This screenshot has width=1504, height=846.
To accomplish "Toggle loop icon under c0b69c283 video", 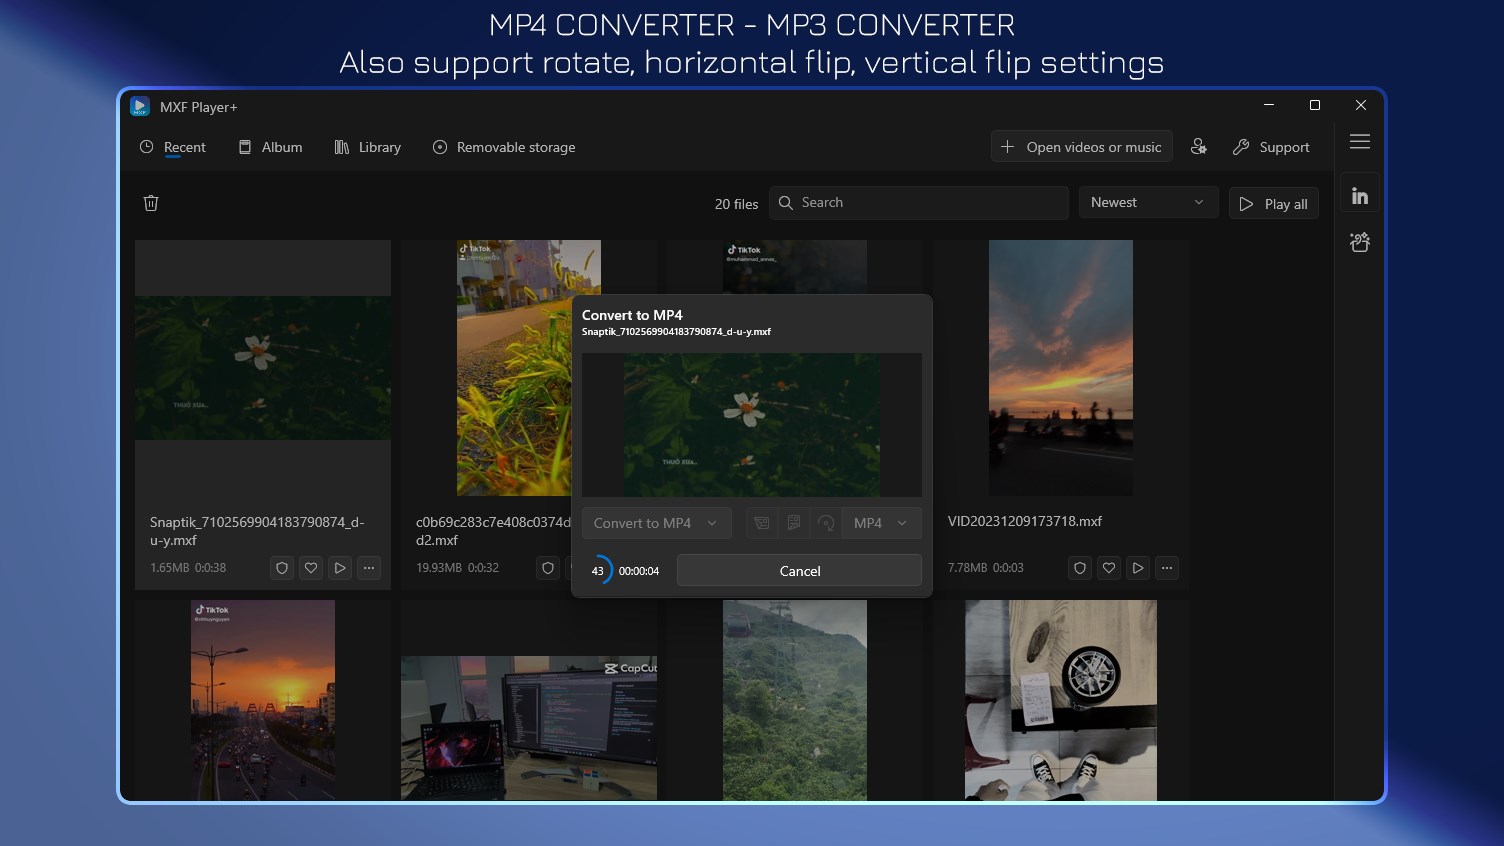I will point(548,567).
